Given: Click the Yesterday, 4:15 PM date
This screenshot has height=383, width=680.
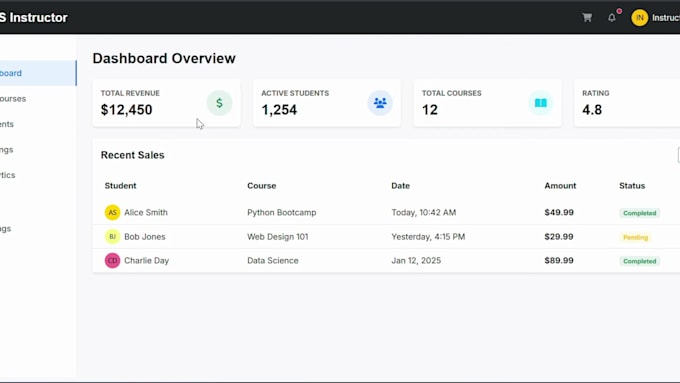Looking at the screenshot, I should point(428,237).
